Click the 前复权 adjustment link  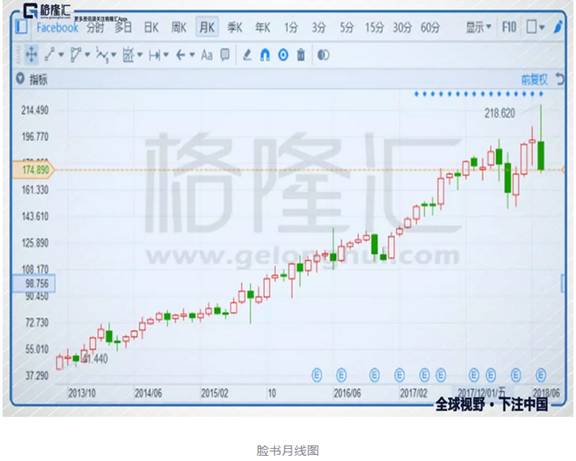pos(534,80)
